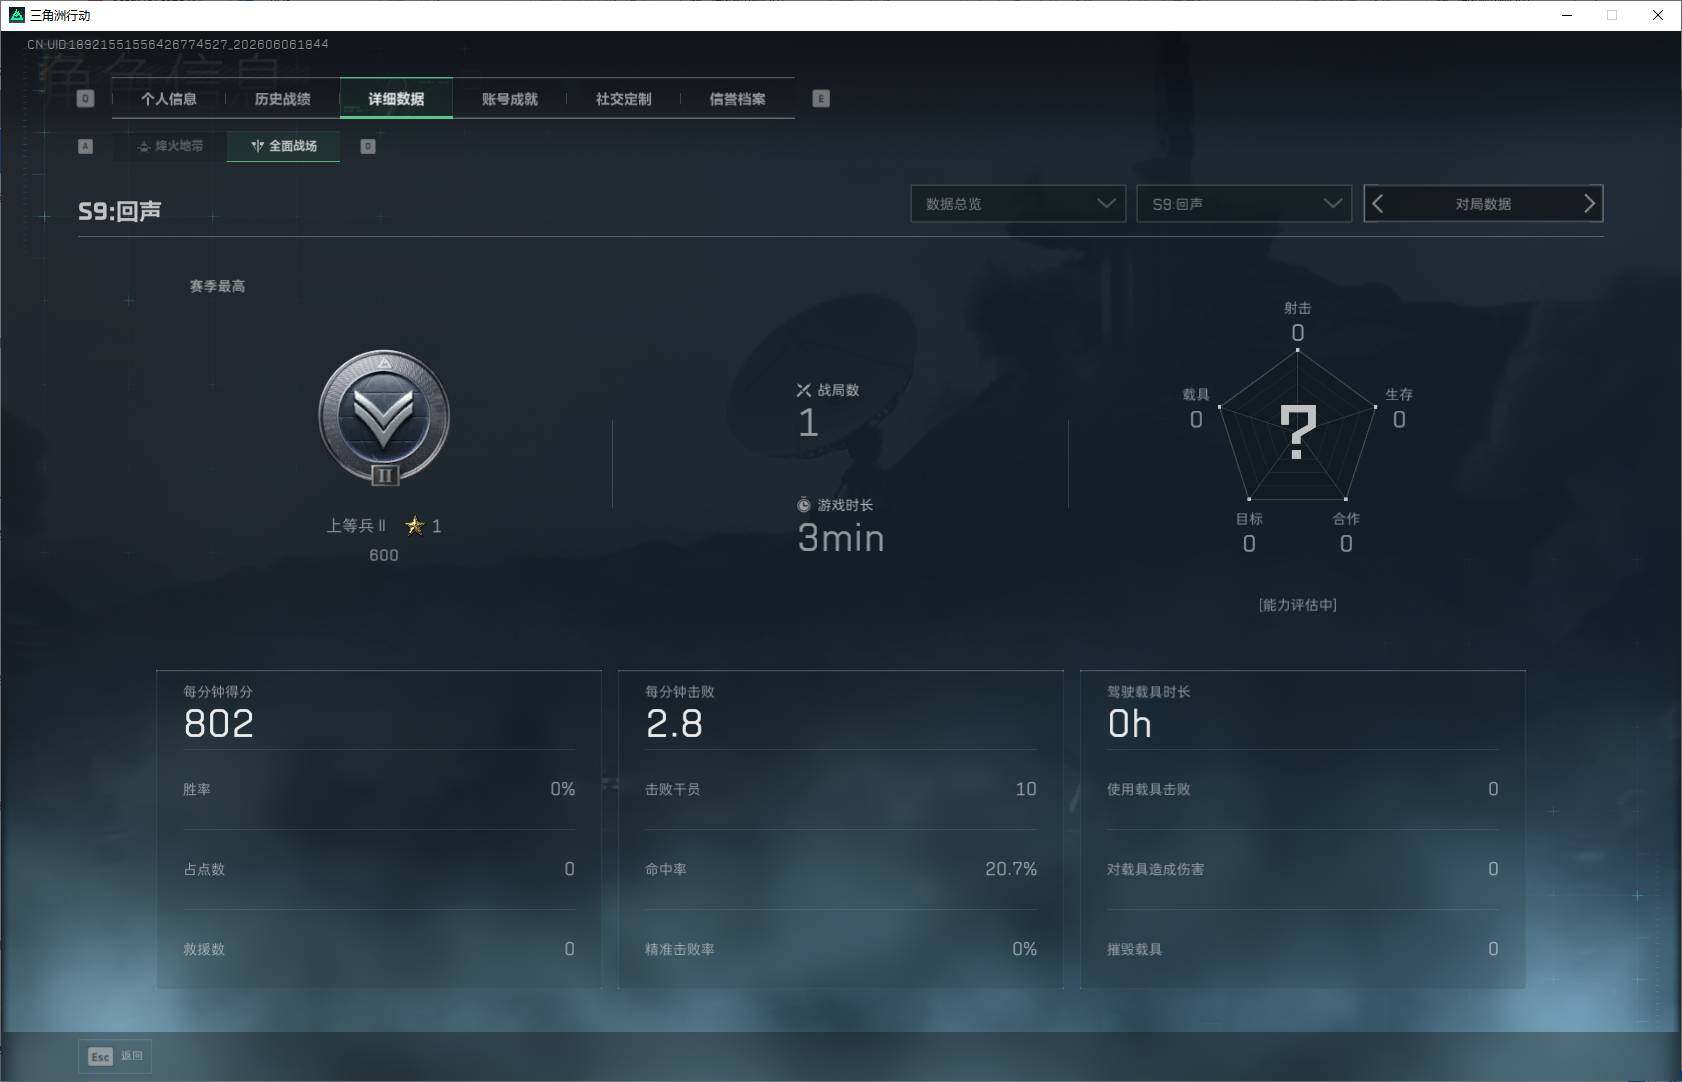Click the [能力评估中] status text

pyautogui.click(x=1298, y=605)
